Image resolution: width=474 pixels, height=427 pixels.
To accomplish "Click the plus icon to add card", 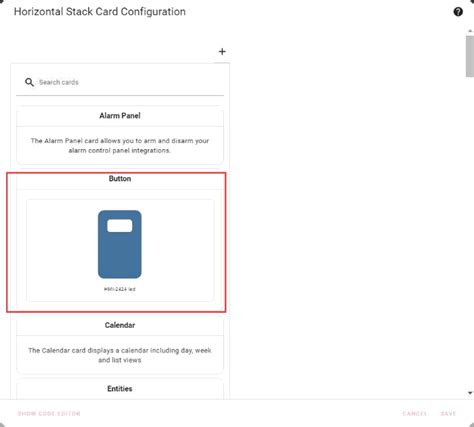I will [222, 52].
